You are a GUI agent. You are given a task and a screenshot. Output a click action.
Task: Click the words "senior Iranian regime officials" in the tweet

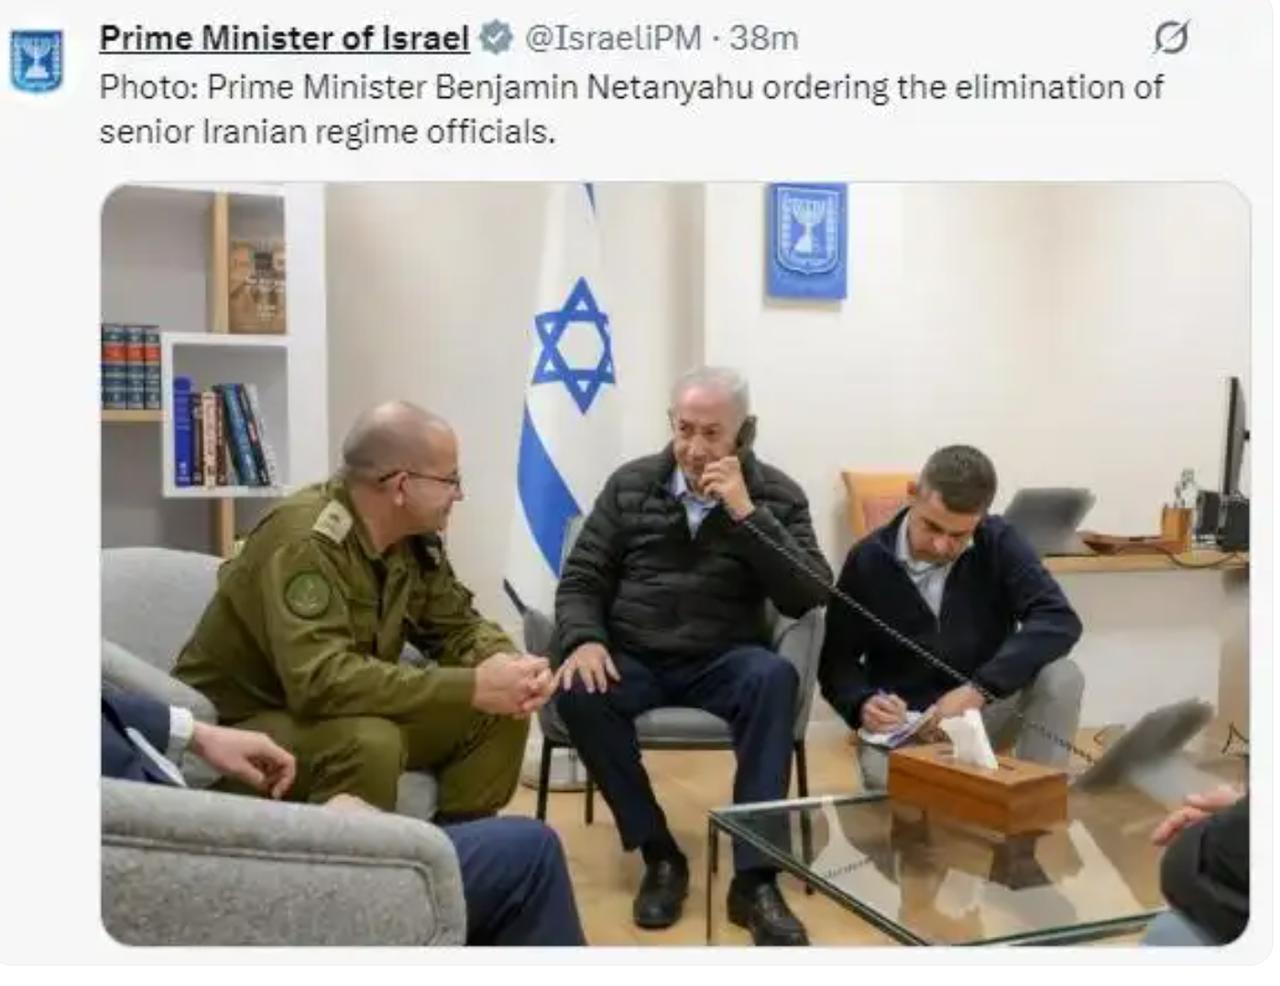(x=325, y=131)
